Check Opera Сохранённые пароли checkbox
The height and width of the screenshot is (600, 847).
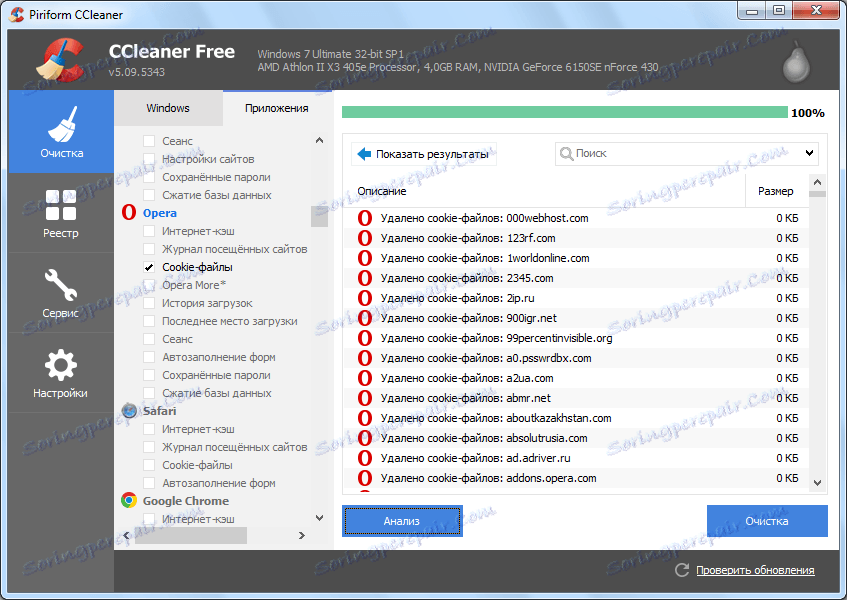coord(149,375)
